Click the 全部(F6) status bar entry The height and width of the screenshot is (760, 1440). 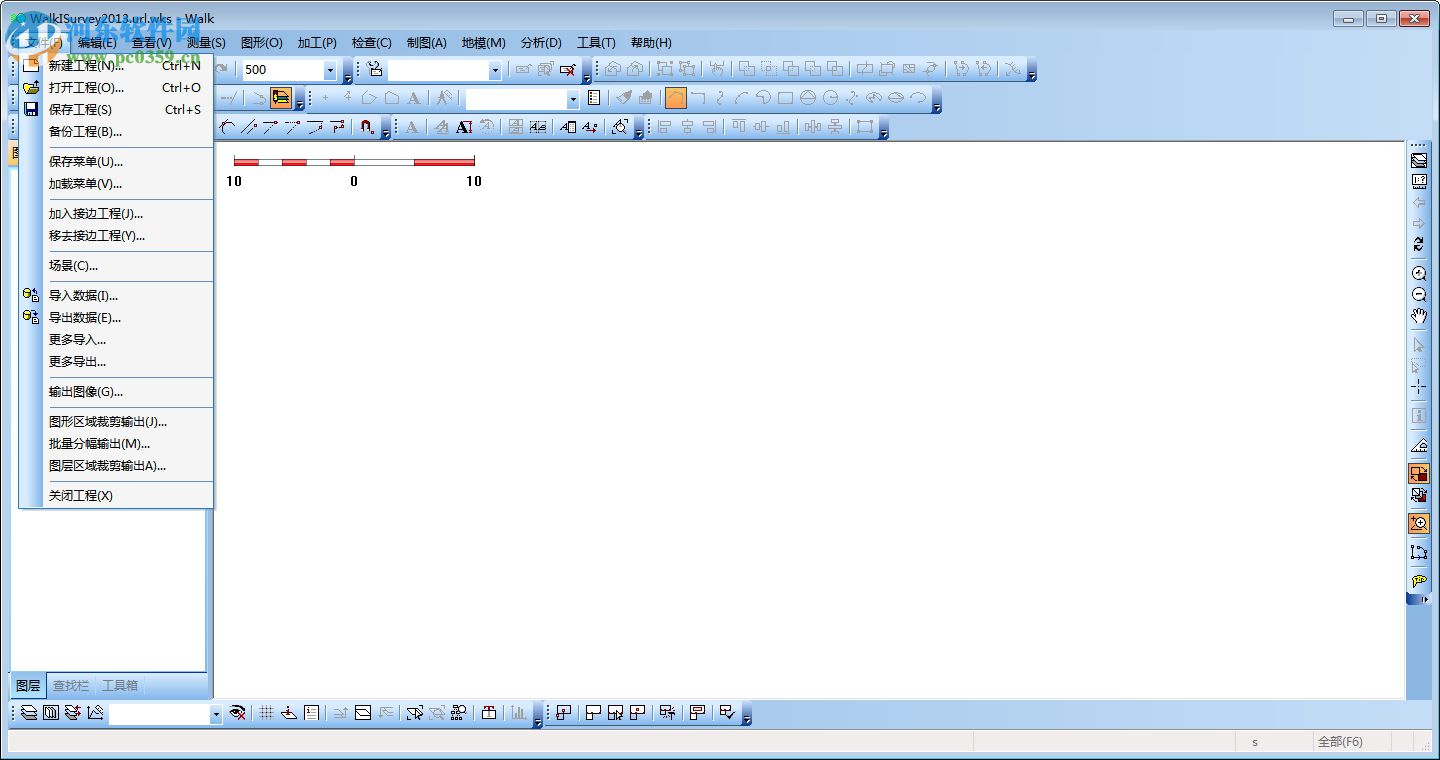pos(1340,742)
